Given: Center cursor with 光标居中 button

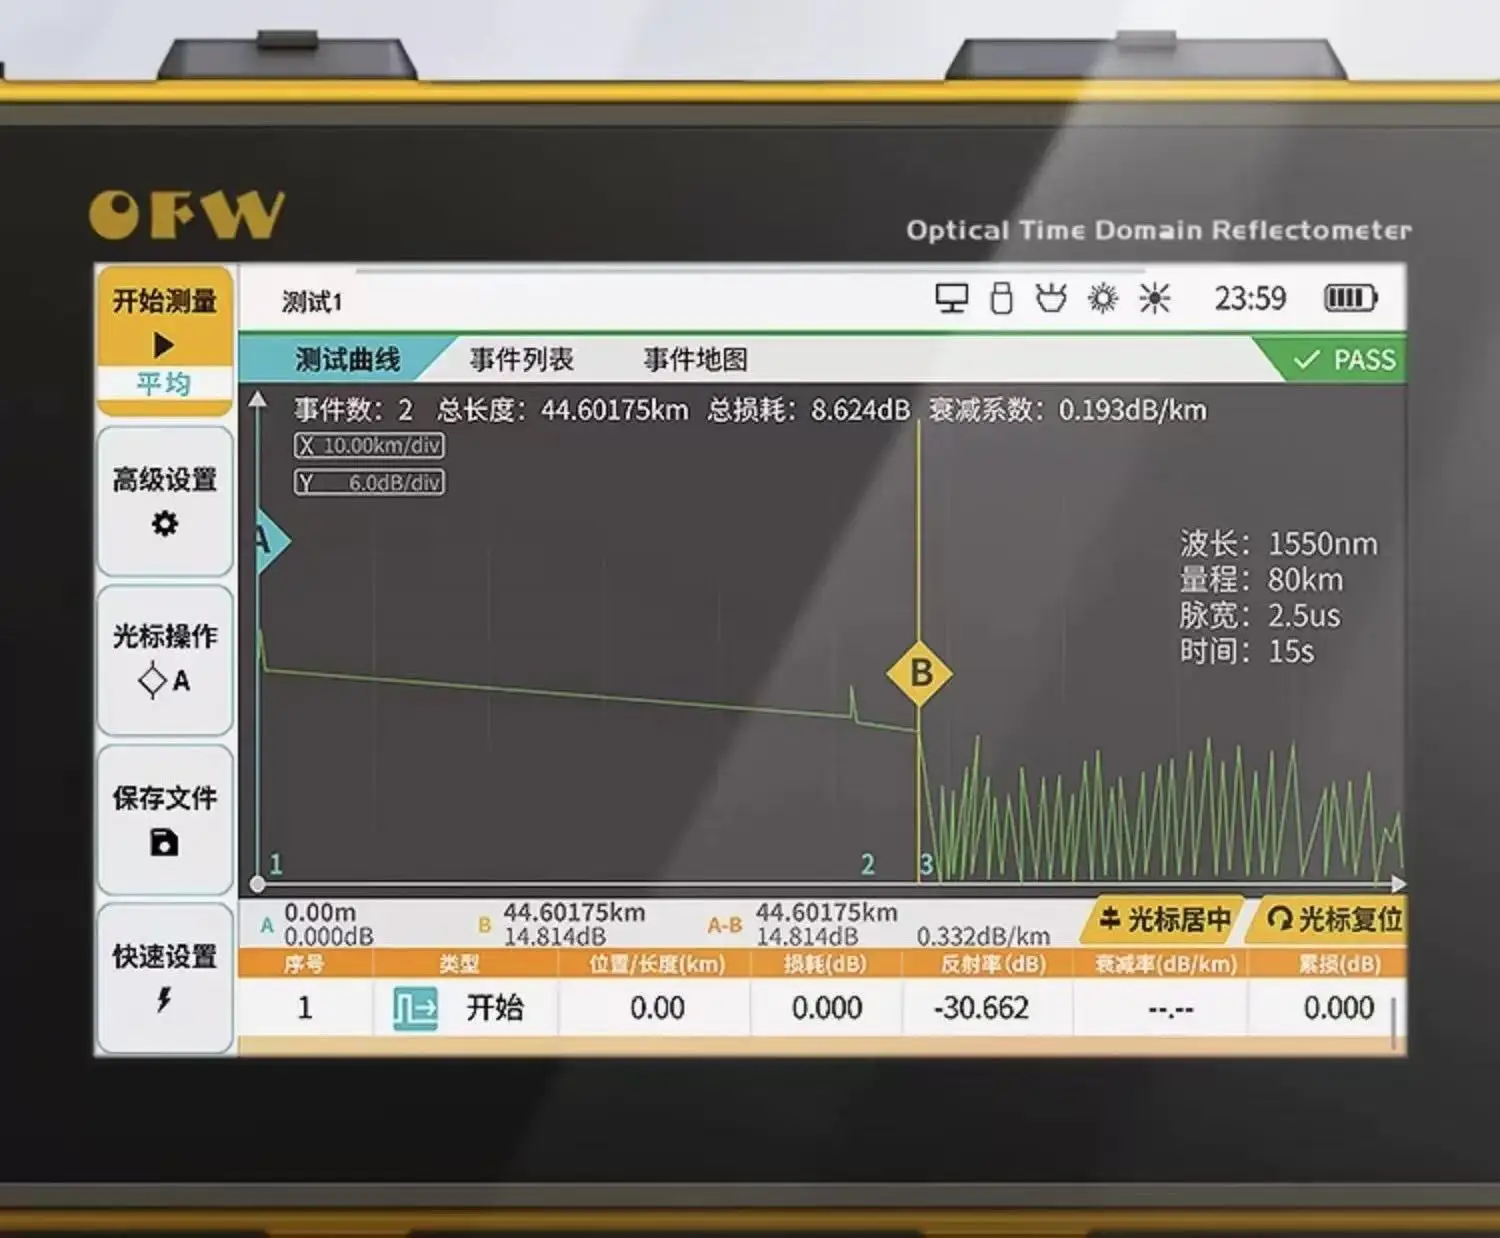Looking at the screenshot, I should (1162, 919).
